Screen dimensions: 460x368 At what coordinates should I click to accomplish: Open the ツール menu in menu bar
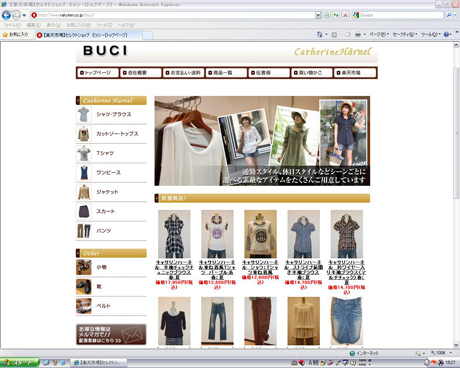pyautogui.click(x=104, y=25)
